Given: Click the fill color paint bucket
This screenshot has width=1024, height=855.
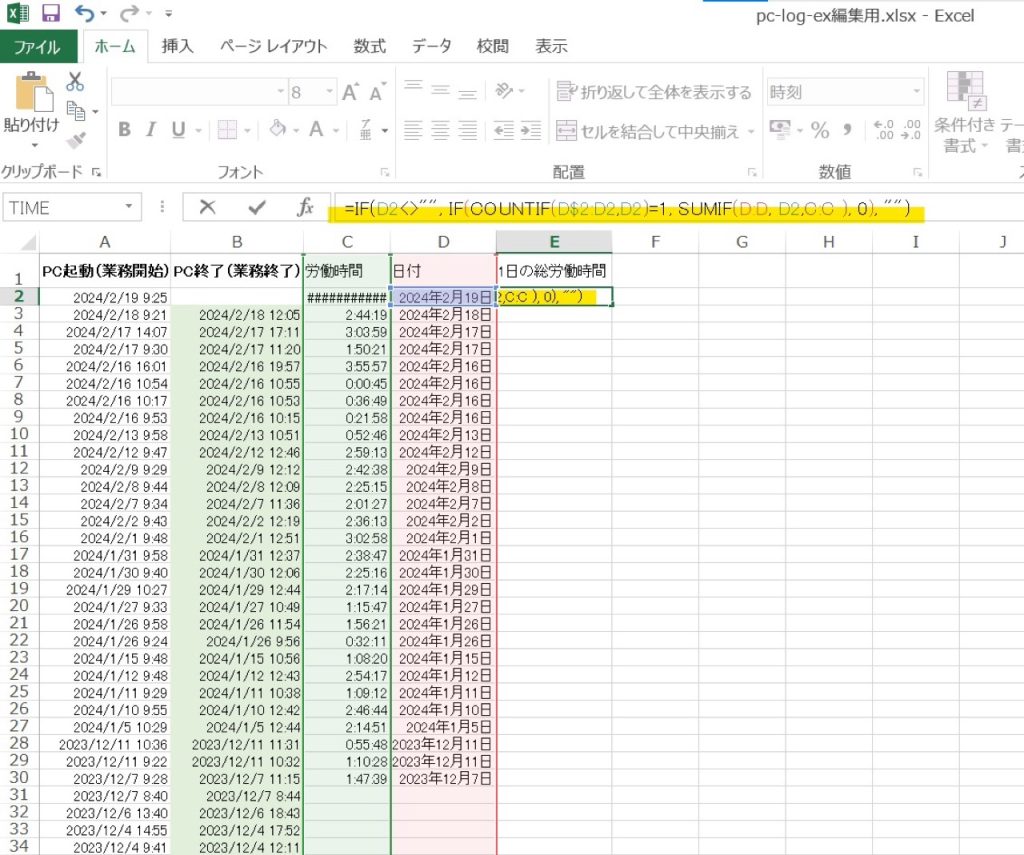Looking at the screenshot, I should coord(278,129).
